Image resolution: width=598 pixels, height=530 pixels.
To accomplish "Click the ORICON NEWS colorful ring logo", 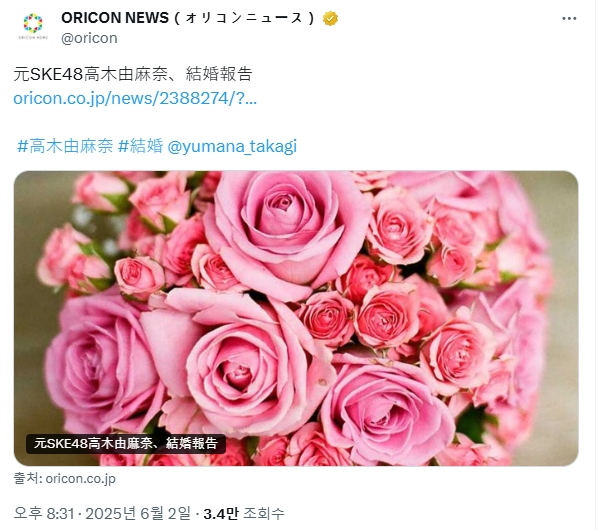I will coord(33,23).
